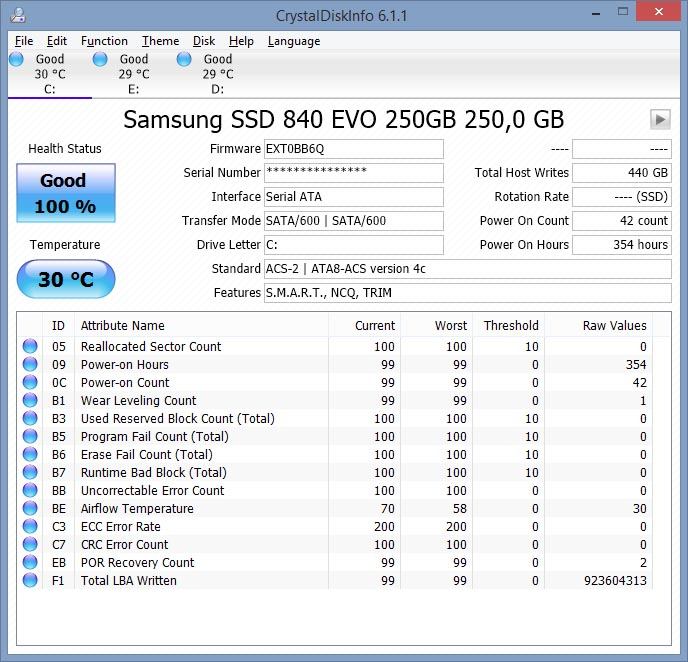Click status orb for Power-on Hours row
The height and width of the screenshot is (662, 688).
coord(30,364)
